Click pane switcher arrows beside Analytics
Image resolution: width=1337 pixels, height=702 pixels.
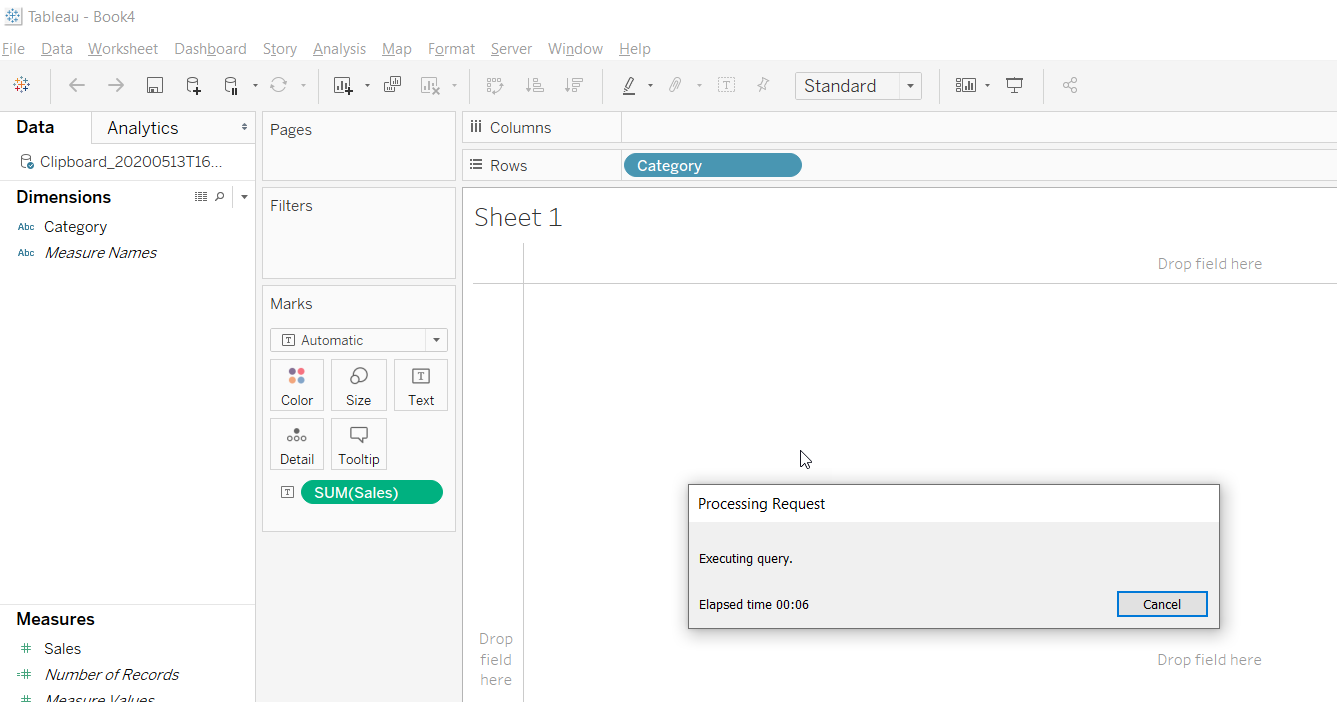tap(244, 127)
